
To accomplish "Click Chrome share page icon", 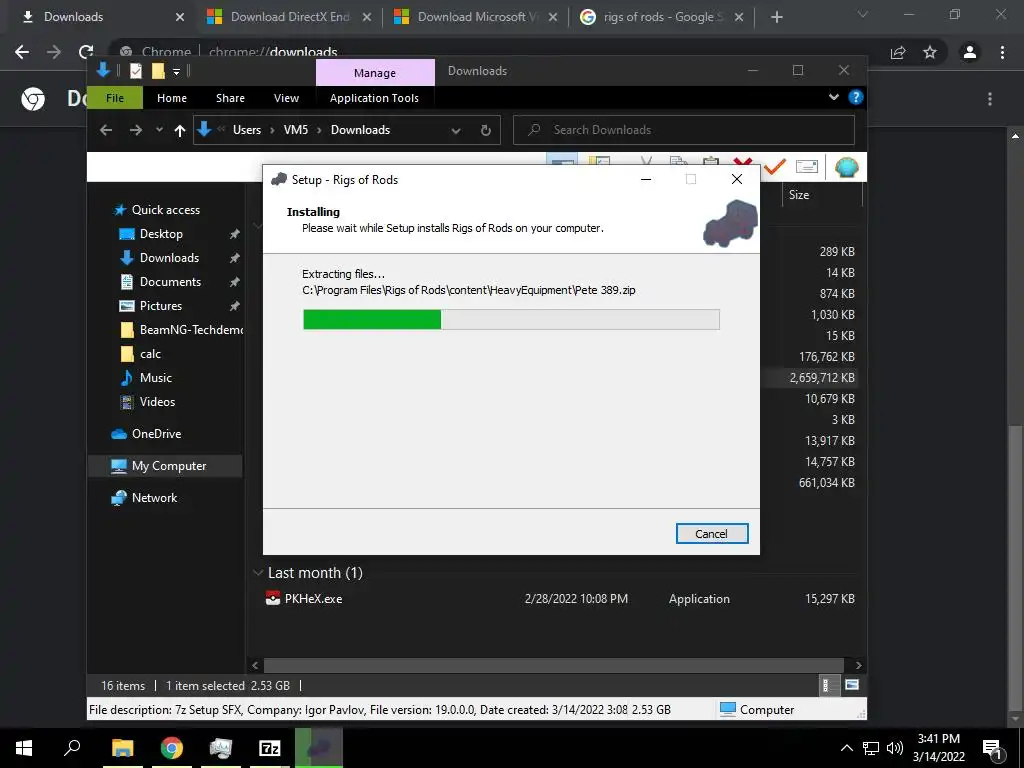I will tap(898, 52).
